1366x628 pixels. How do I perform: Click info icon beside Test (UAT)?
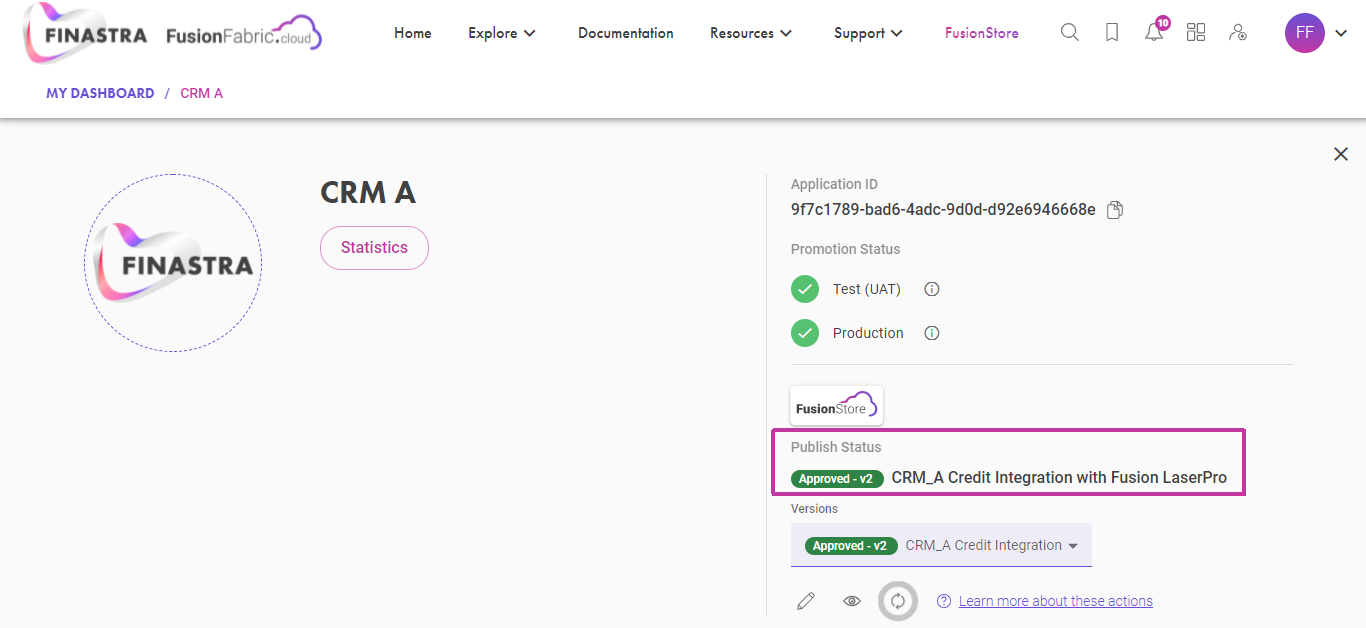932,289
